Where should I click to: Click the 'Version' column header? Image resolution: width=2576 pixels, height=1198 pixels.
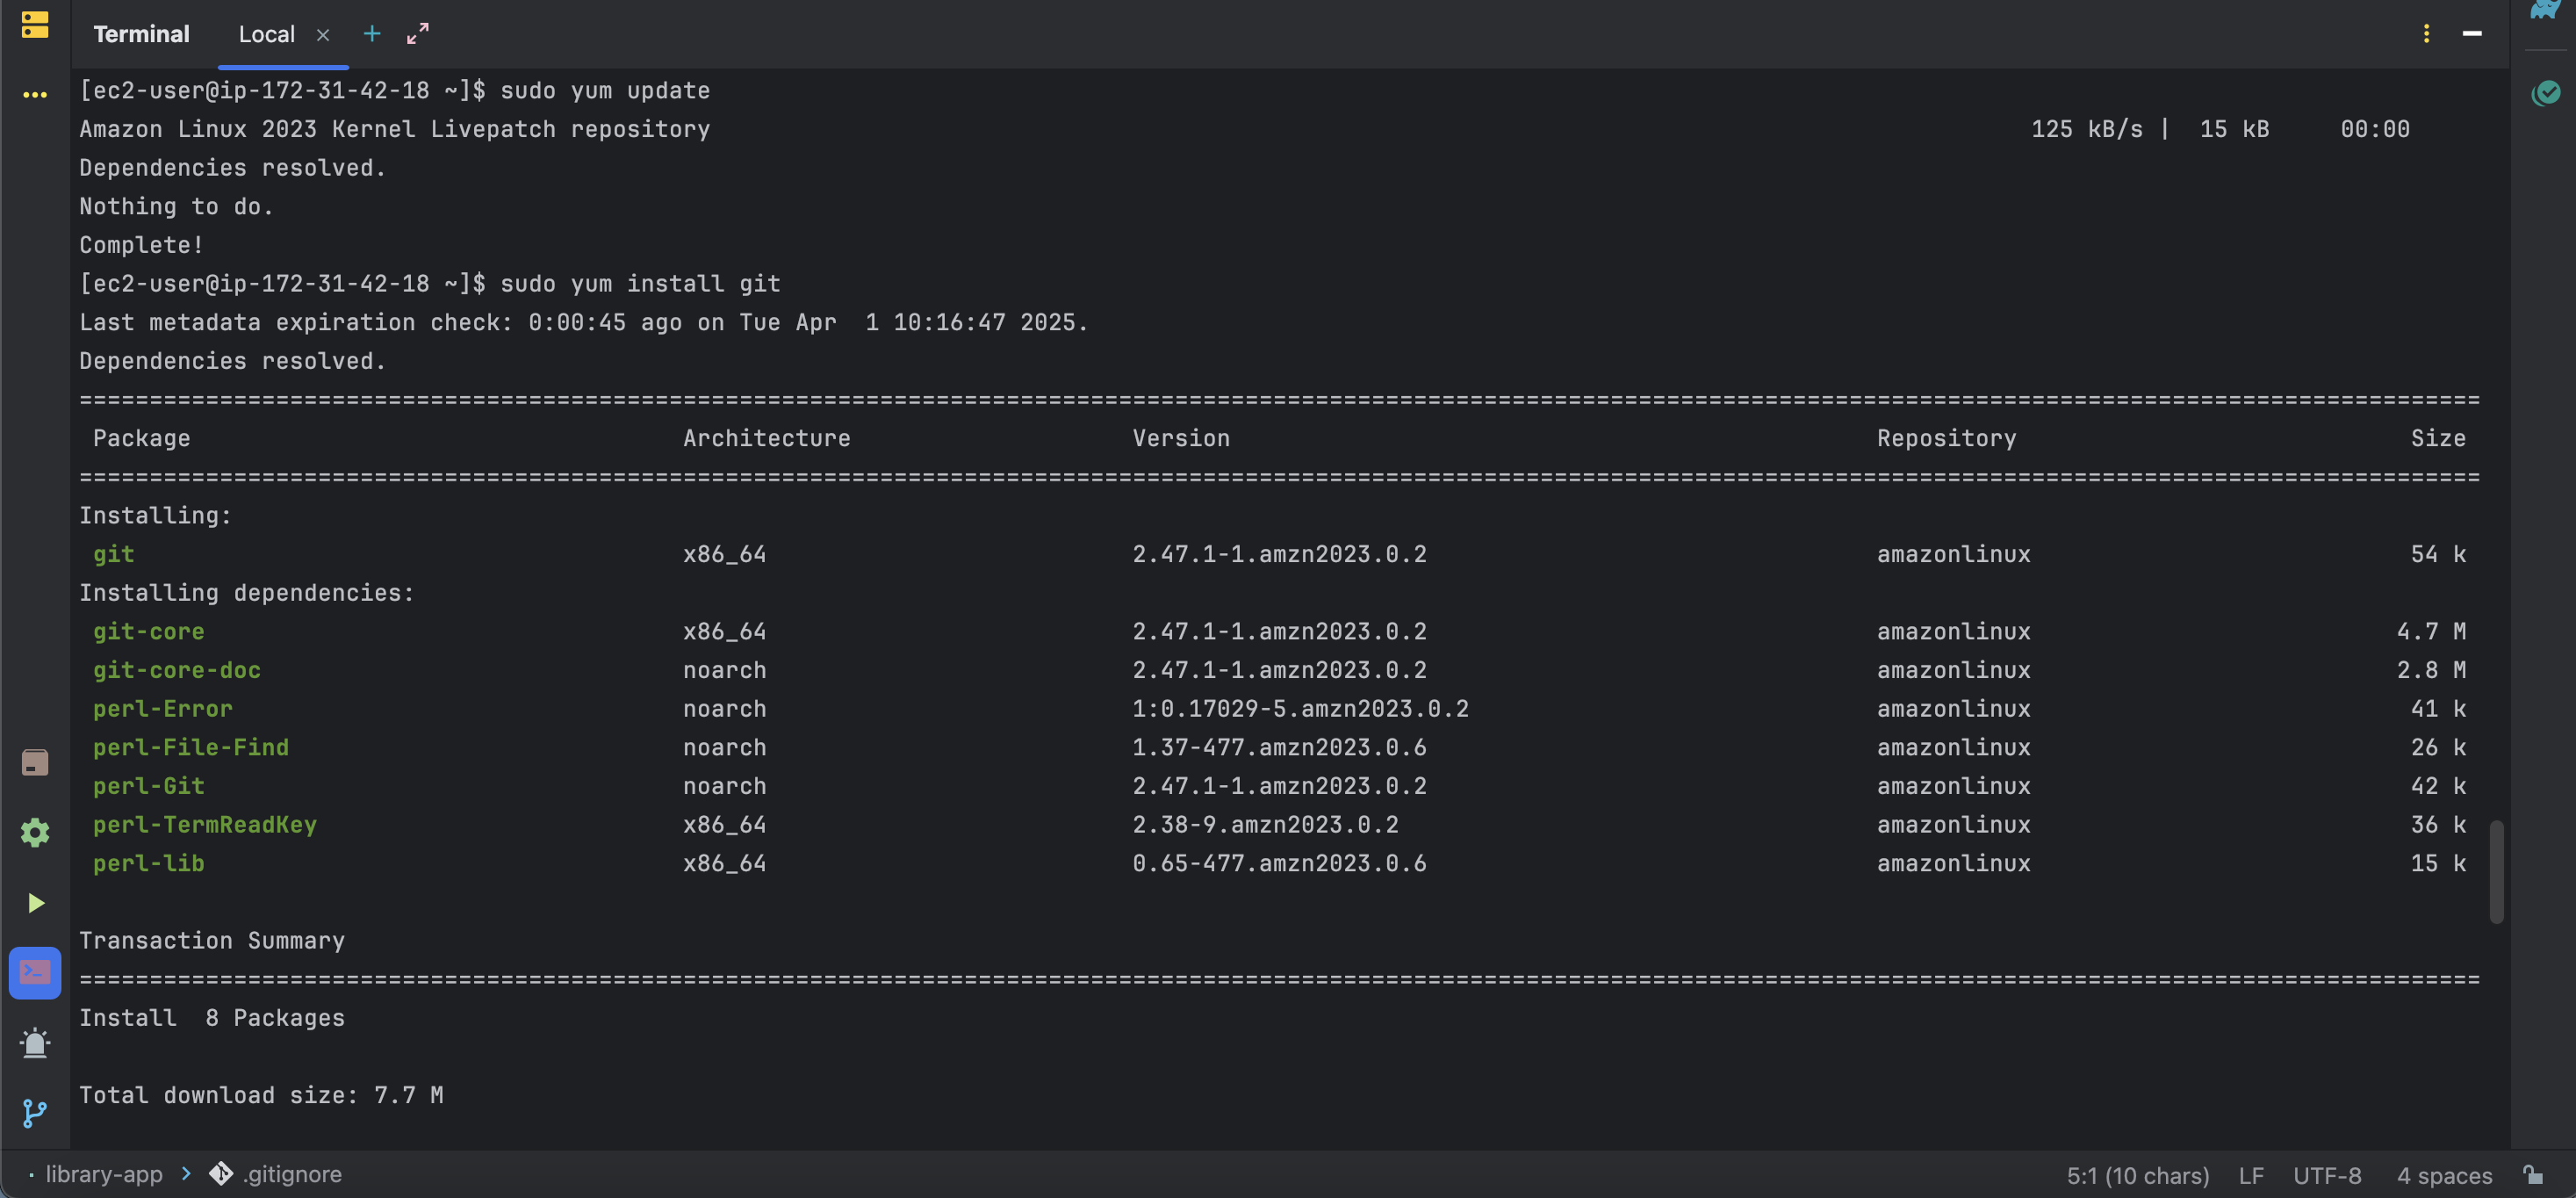[1181, 438]
